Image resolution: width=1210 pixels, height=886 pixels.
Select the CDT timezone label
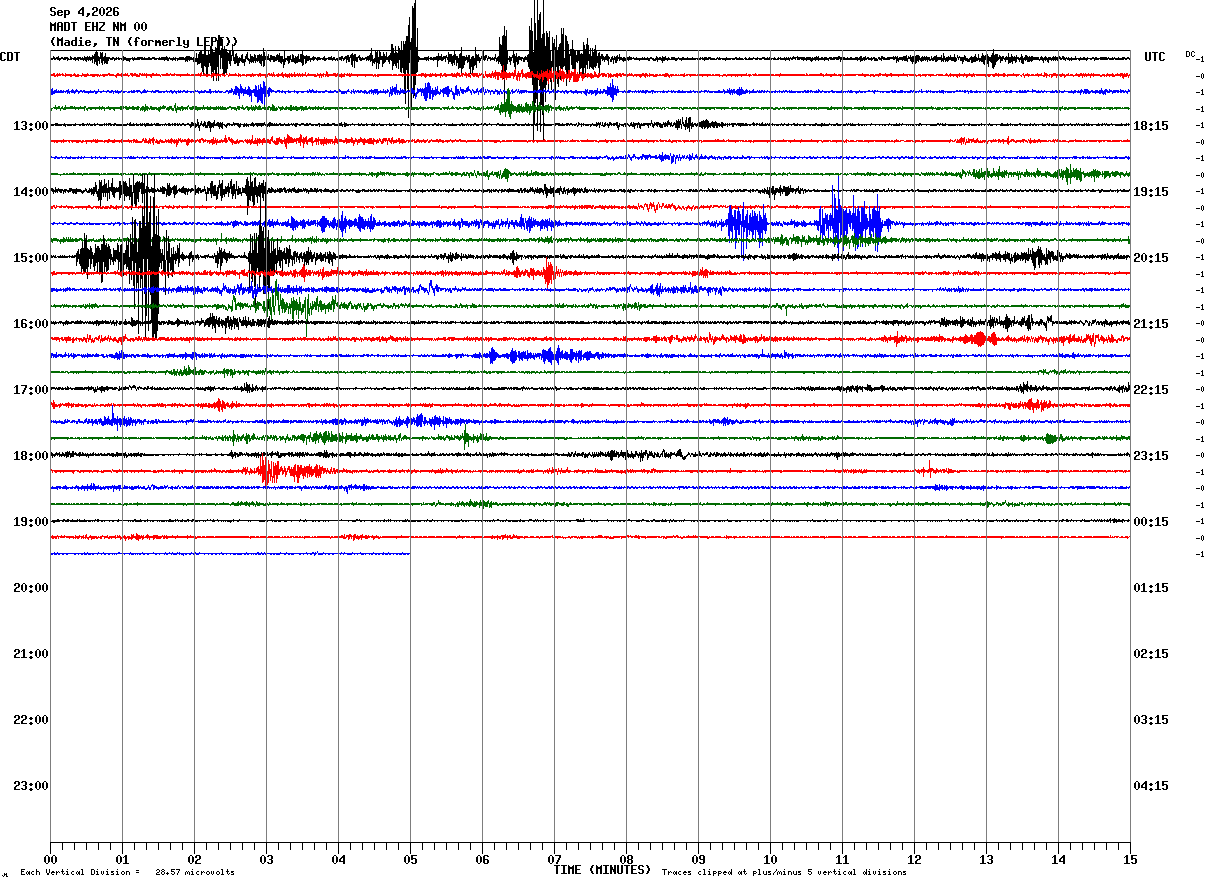(x=10, y=57)
